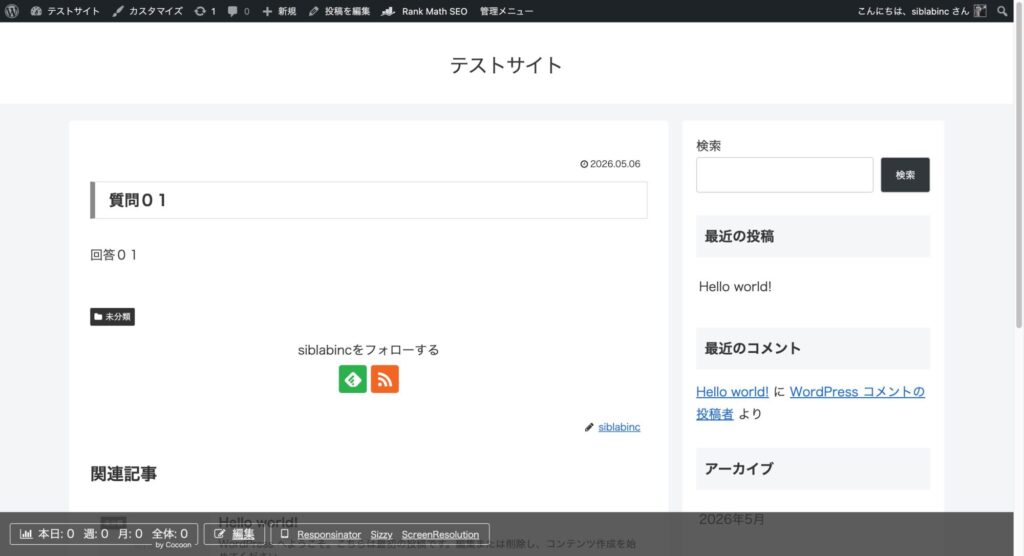1024x556 pixels.
Task: Open the siblabinc author link
Action: coord(619,427)
